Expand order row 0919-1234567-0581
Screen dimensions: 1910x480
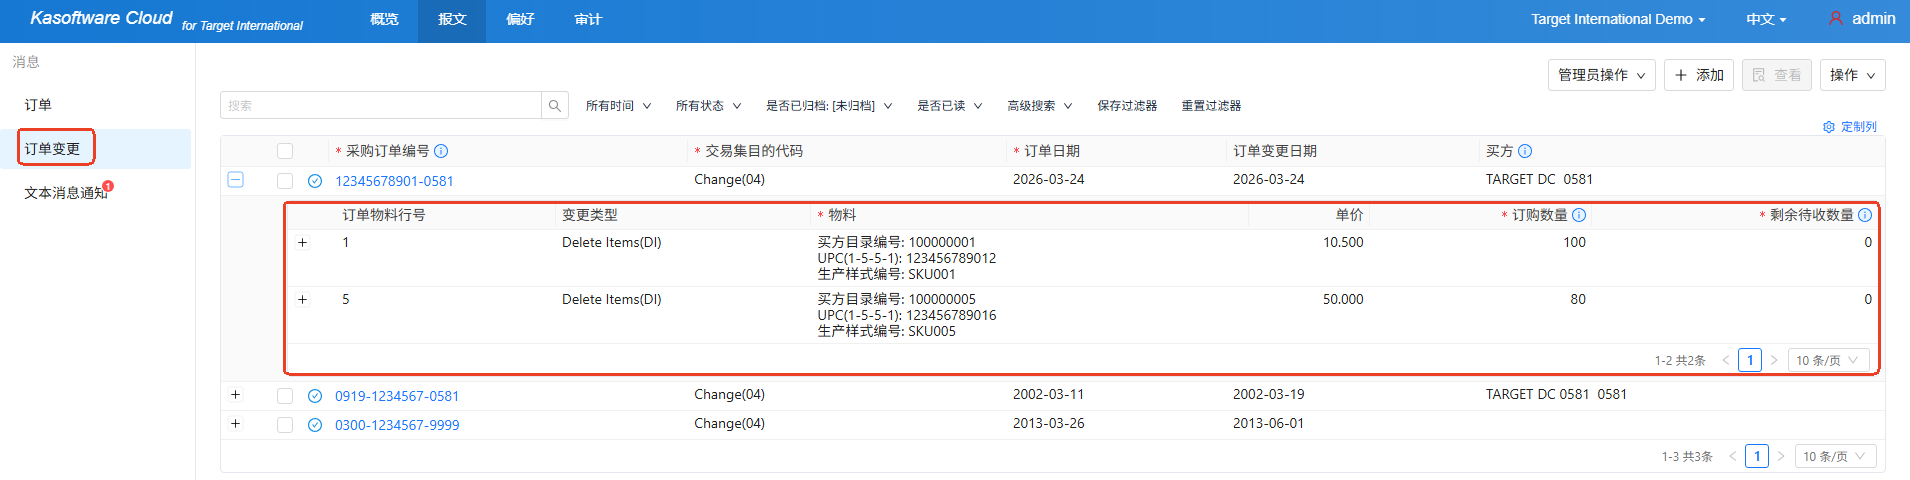pyautogui.click(x=236, y=395)
